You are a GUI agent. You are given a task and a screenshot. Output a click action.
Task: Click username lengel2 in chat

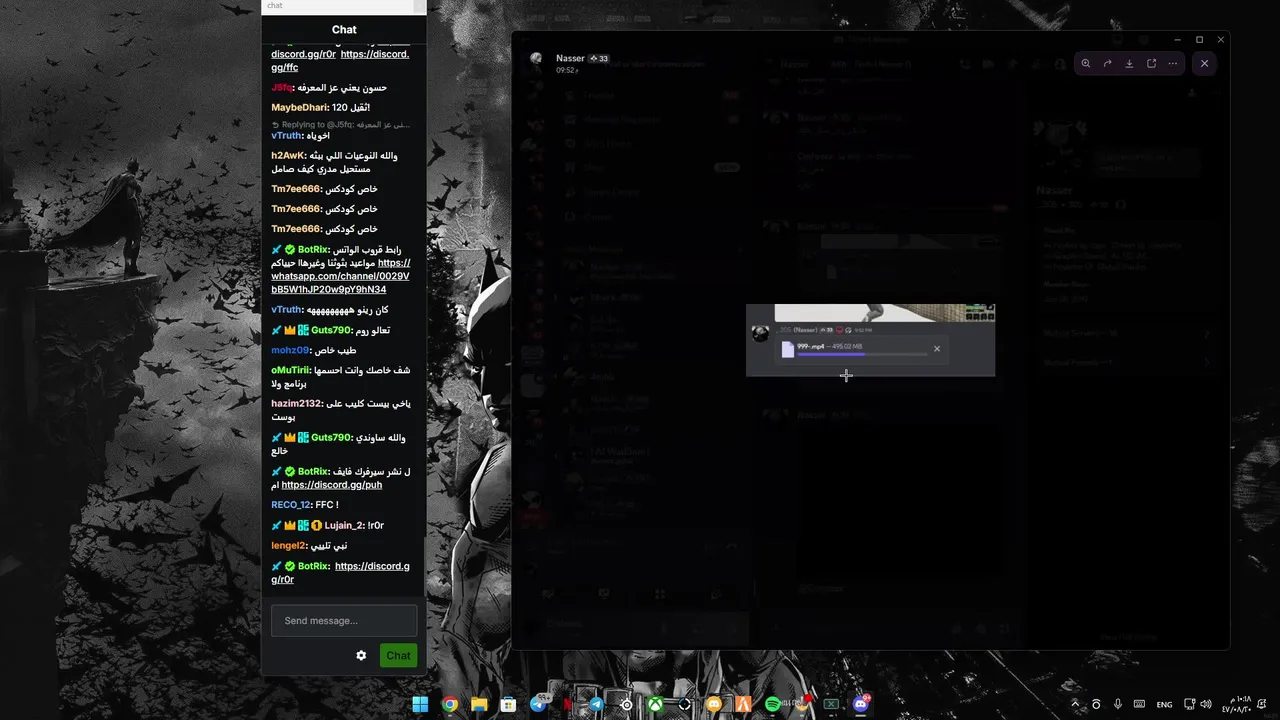click(x=288, y=546)
